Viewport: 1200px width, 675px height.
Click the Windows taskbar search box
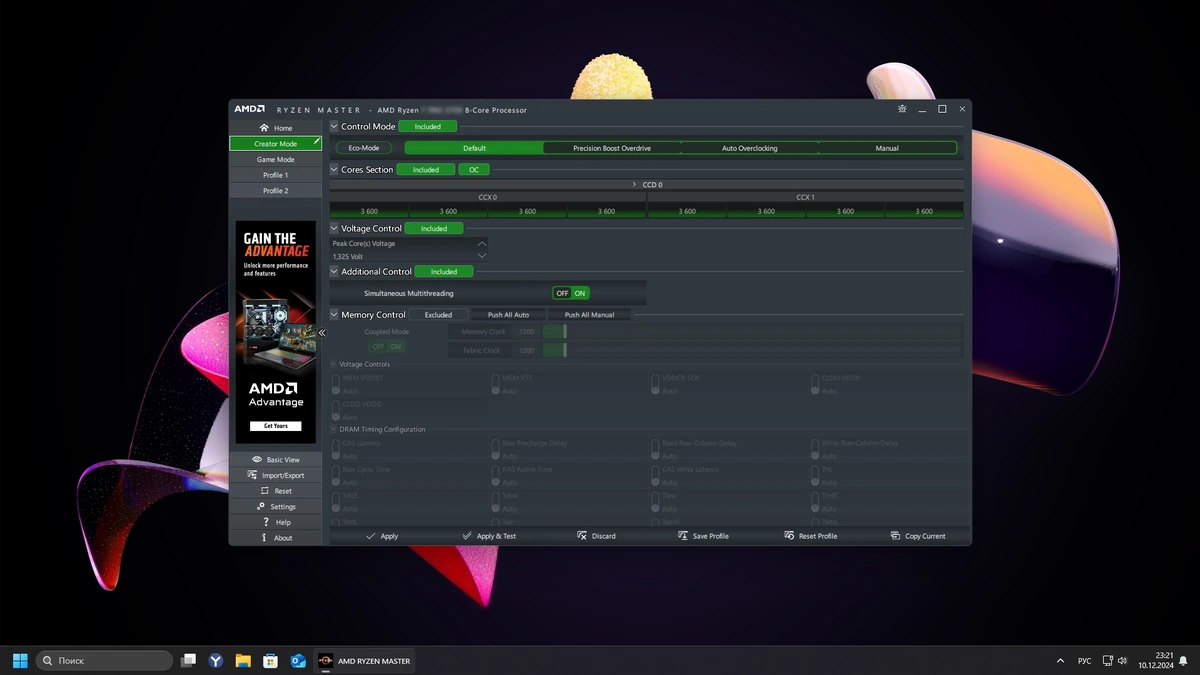pos(105,660)
